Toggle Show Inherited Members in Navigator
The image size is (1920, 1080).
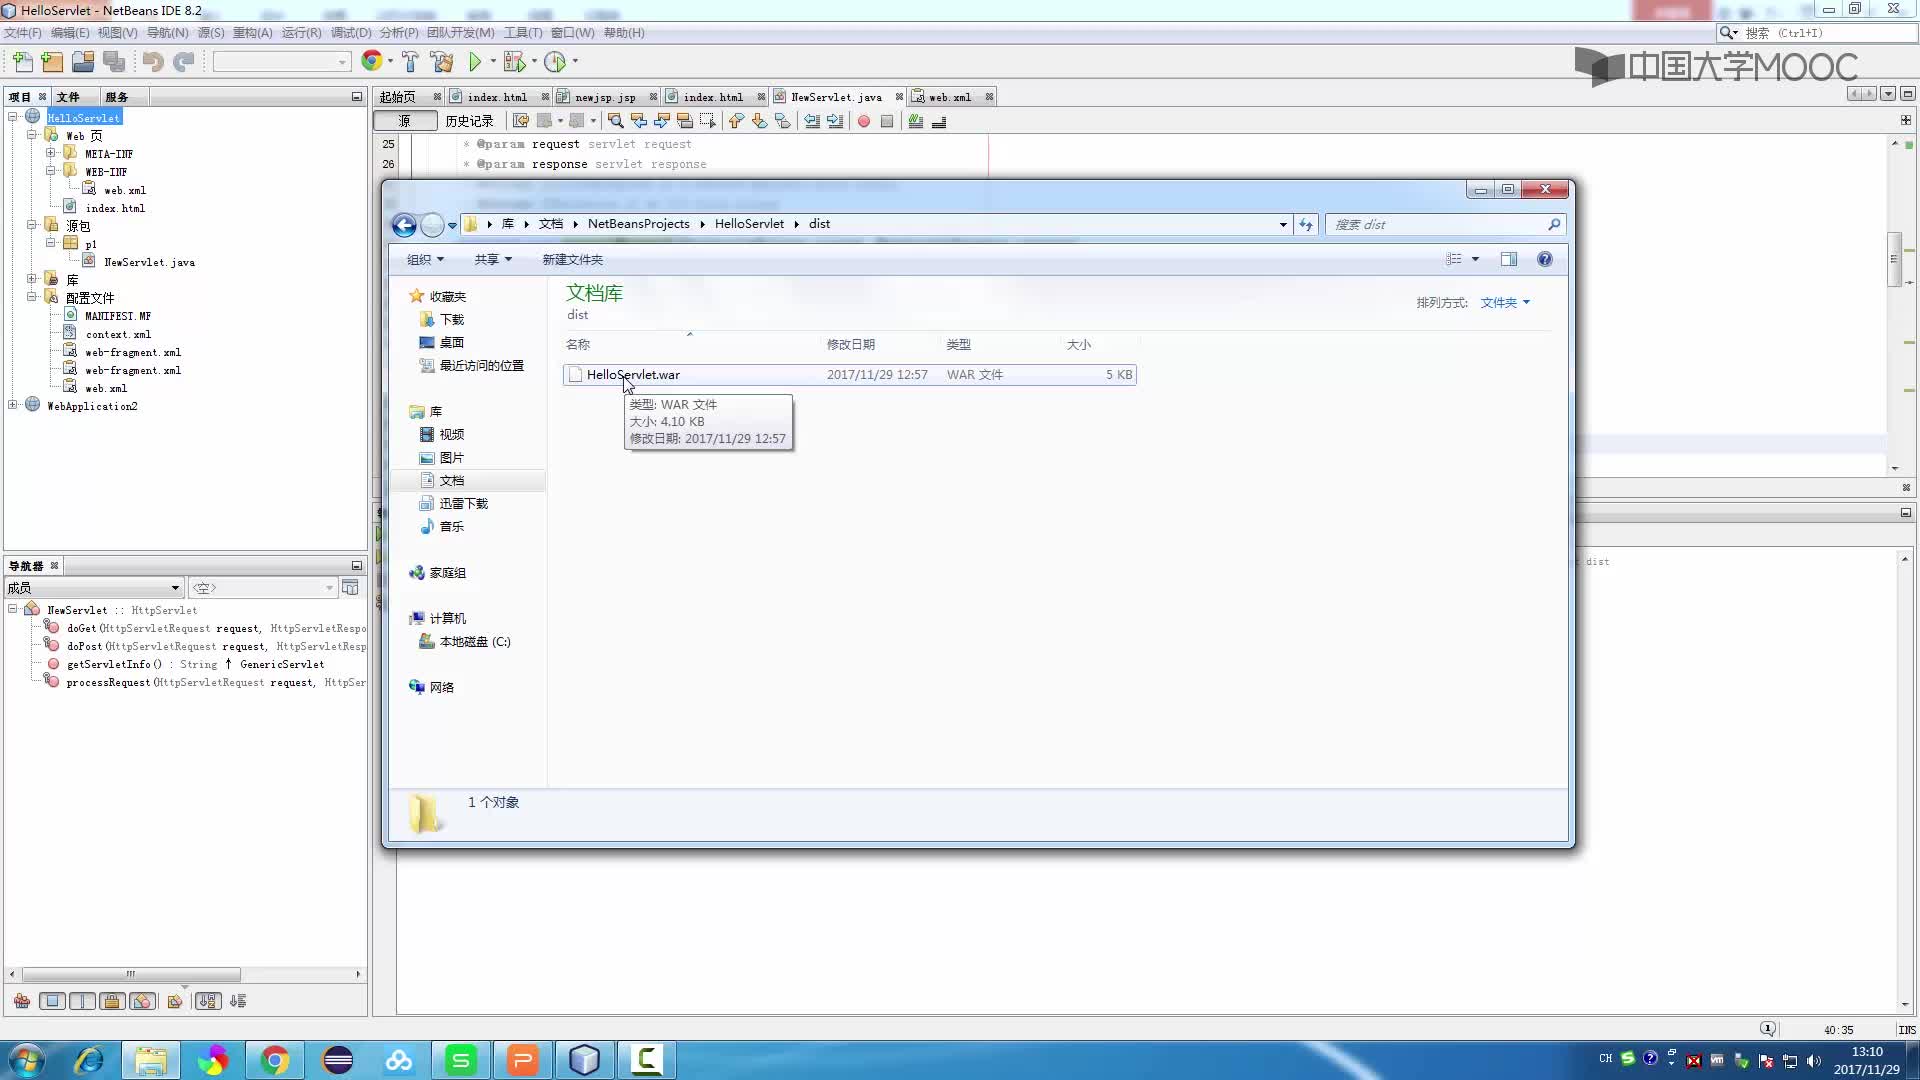pos(22,1001)
